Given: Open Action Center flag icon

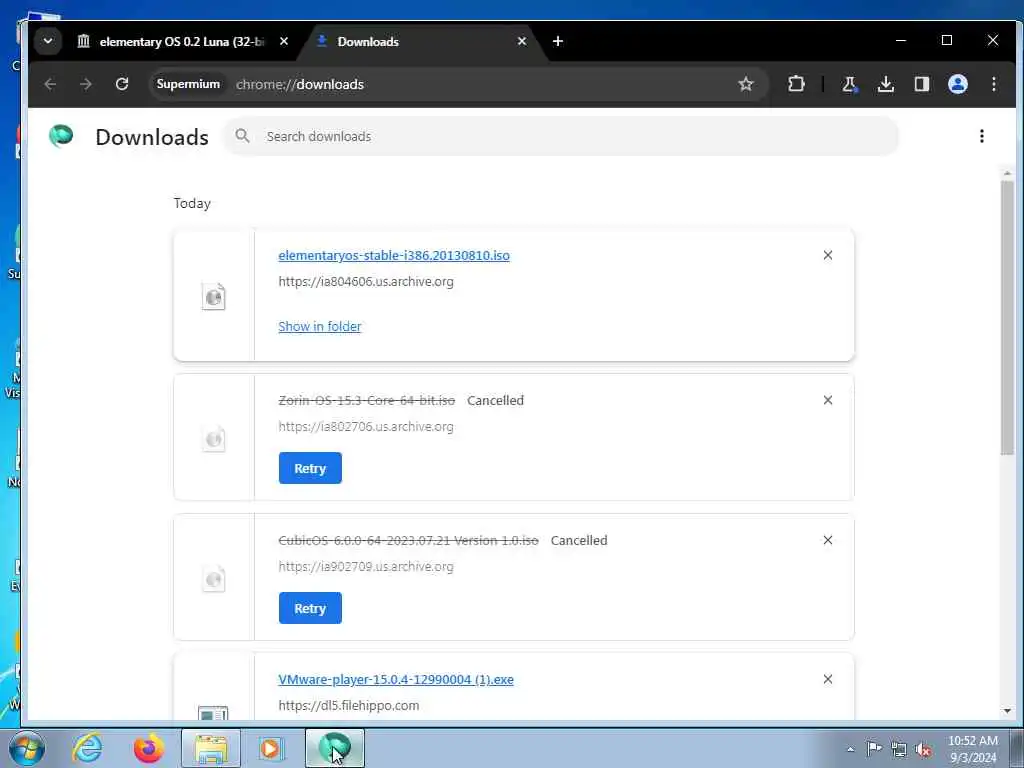Looking at the screenshot, I should [874, 749].
